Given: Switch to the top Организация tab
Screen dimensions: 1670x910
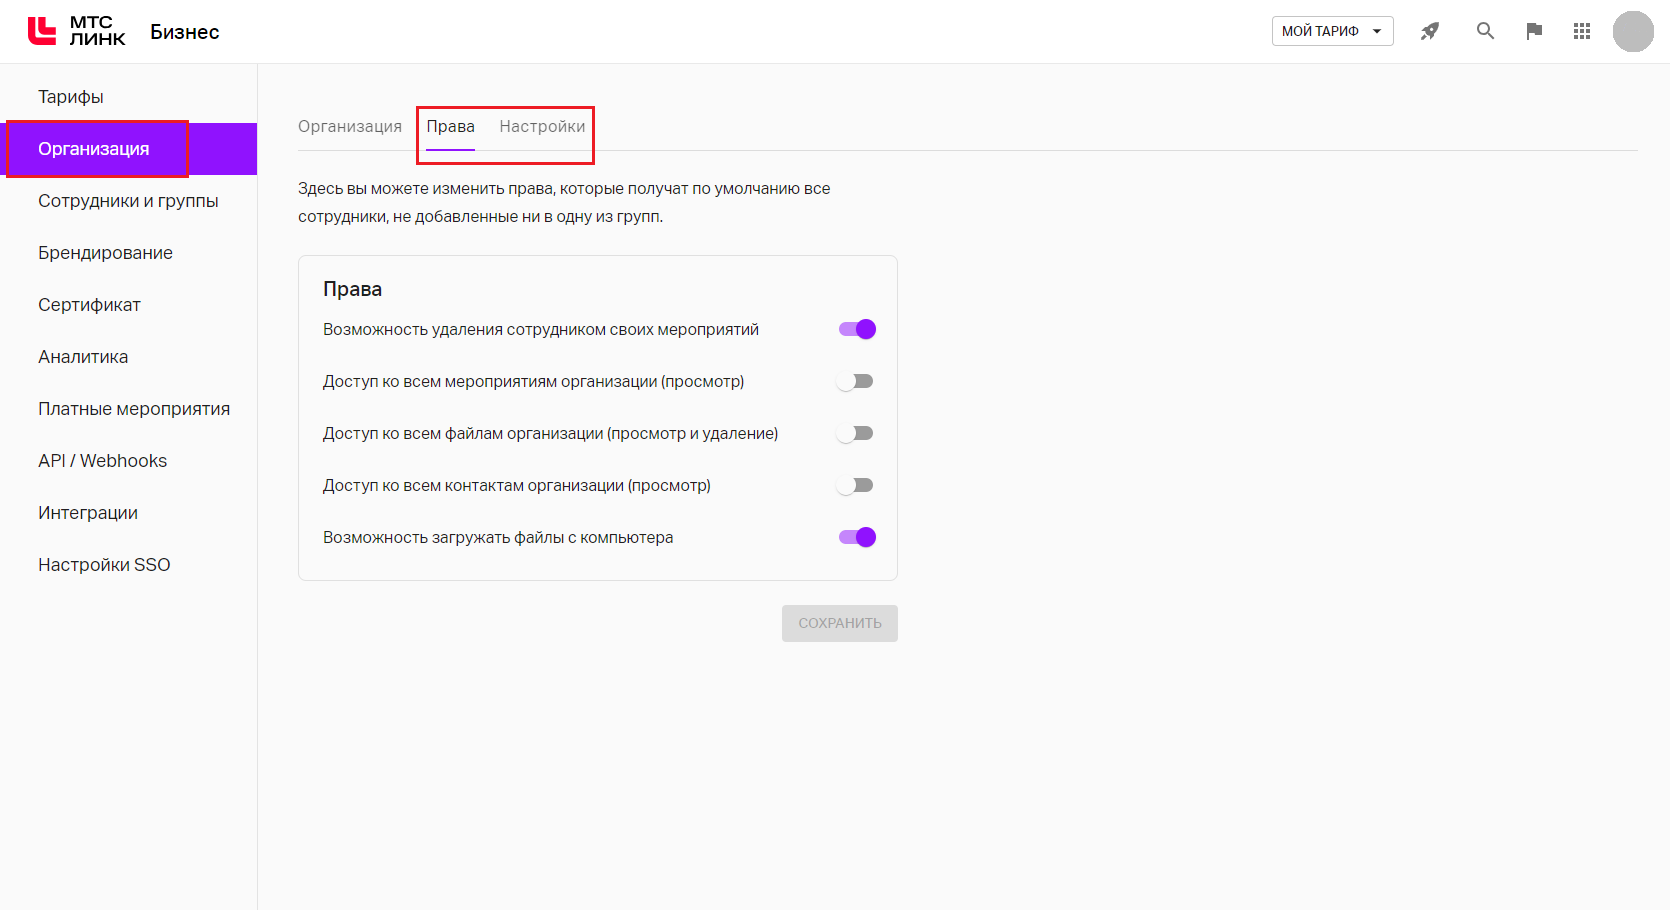Looking at the screenshot, I should click(x=350, y=126).
